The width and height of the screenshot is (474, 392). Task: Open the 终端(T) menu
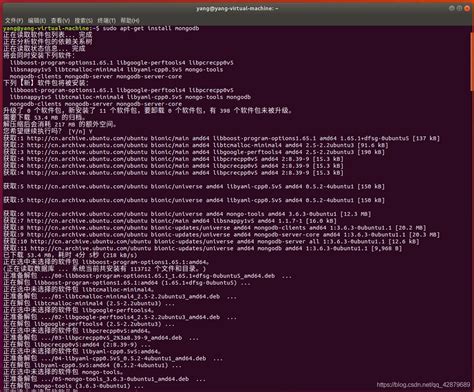(x=106, y=21)
